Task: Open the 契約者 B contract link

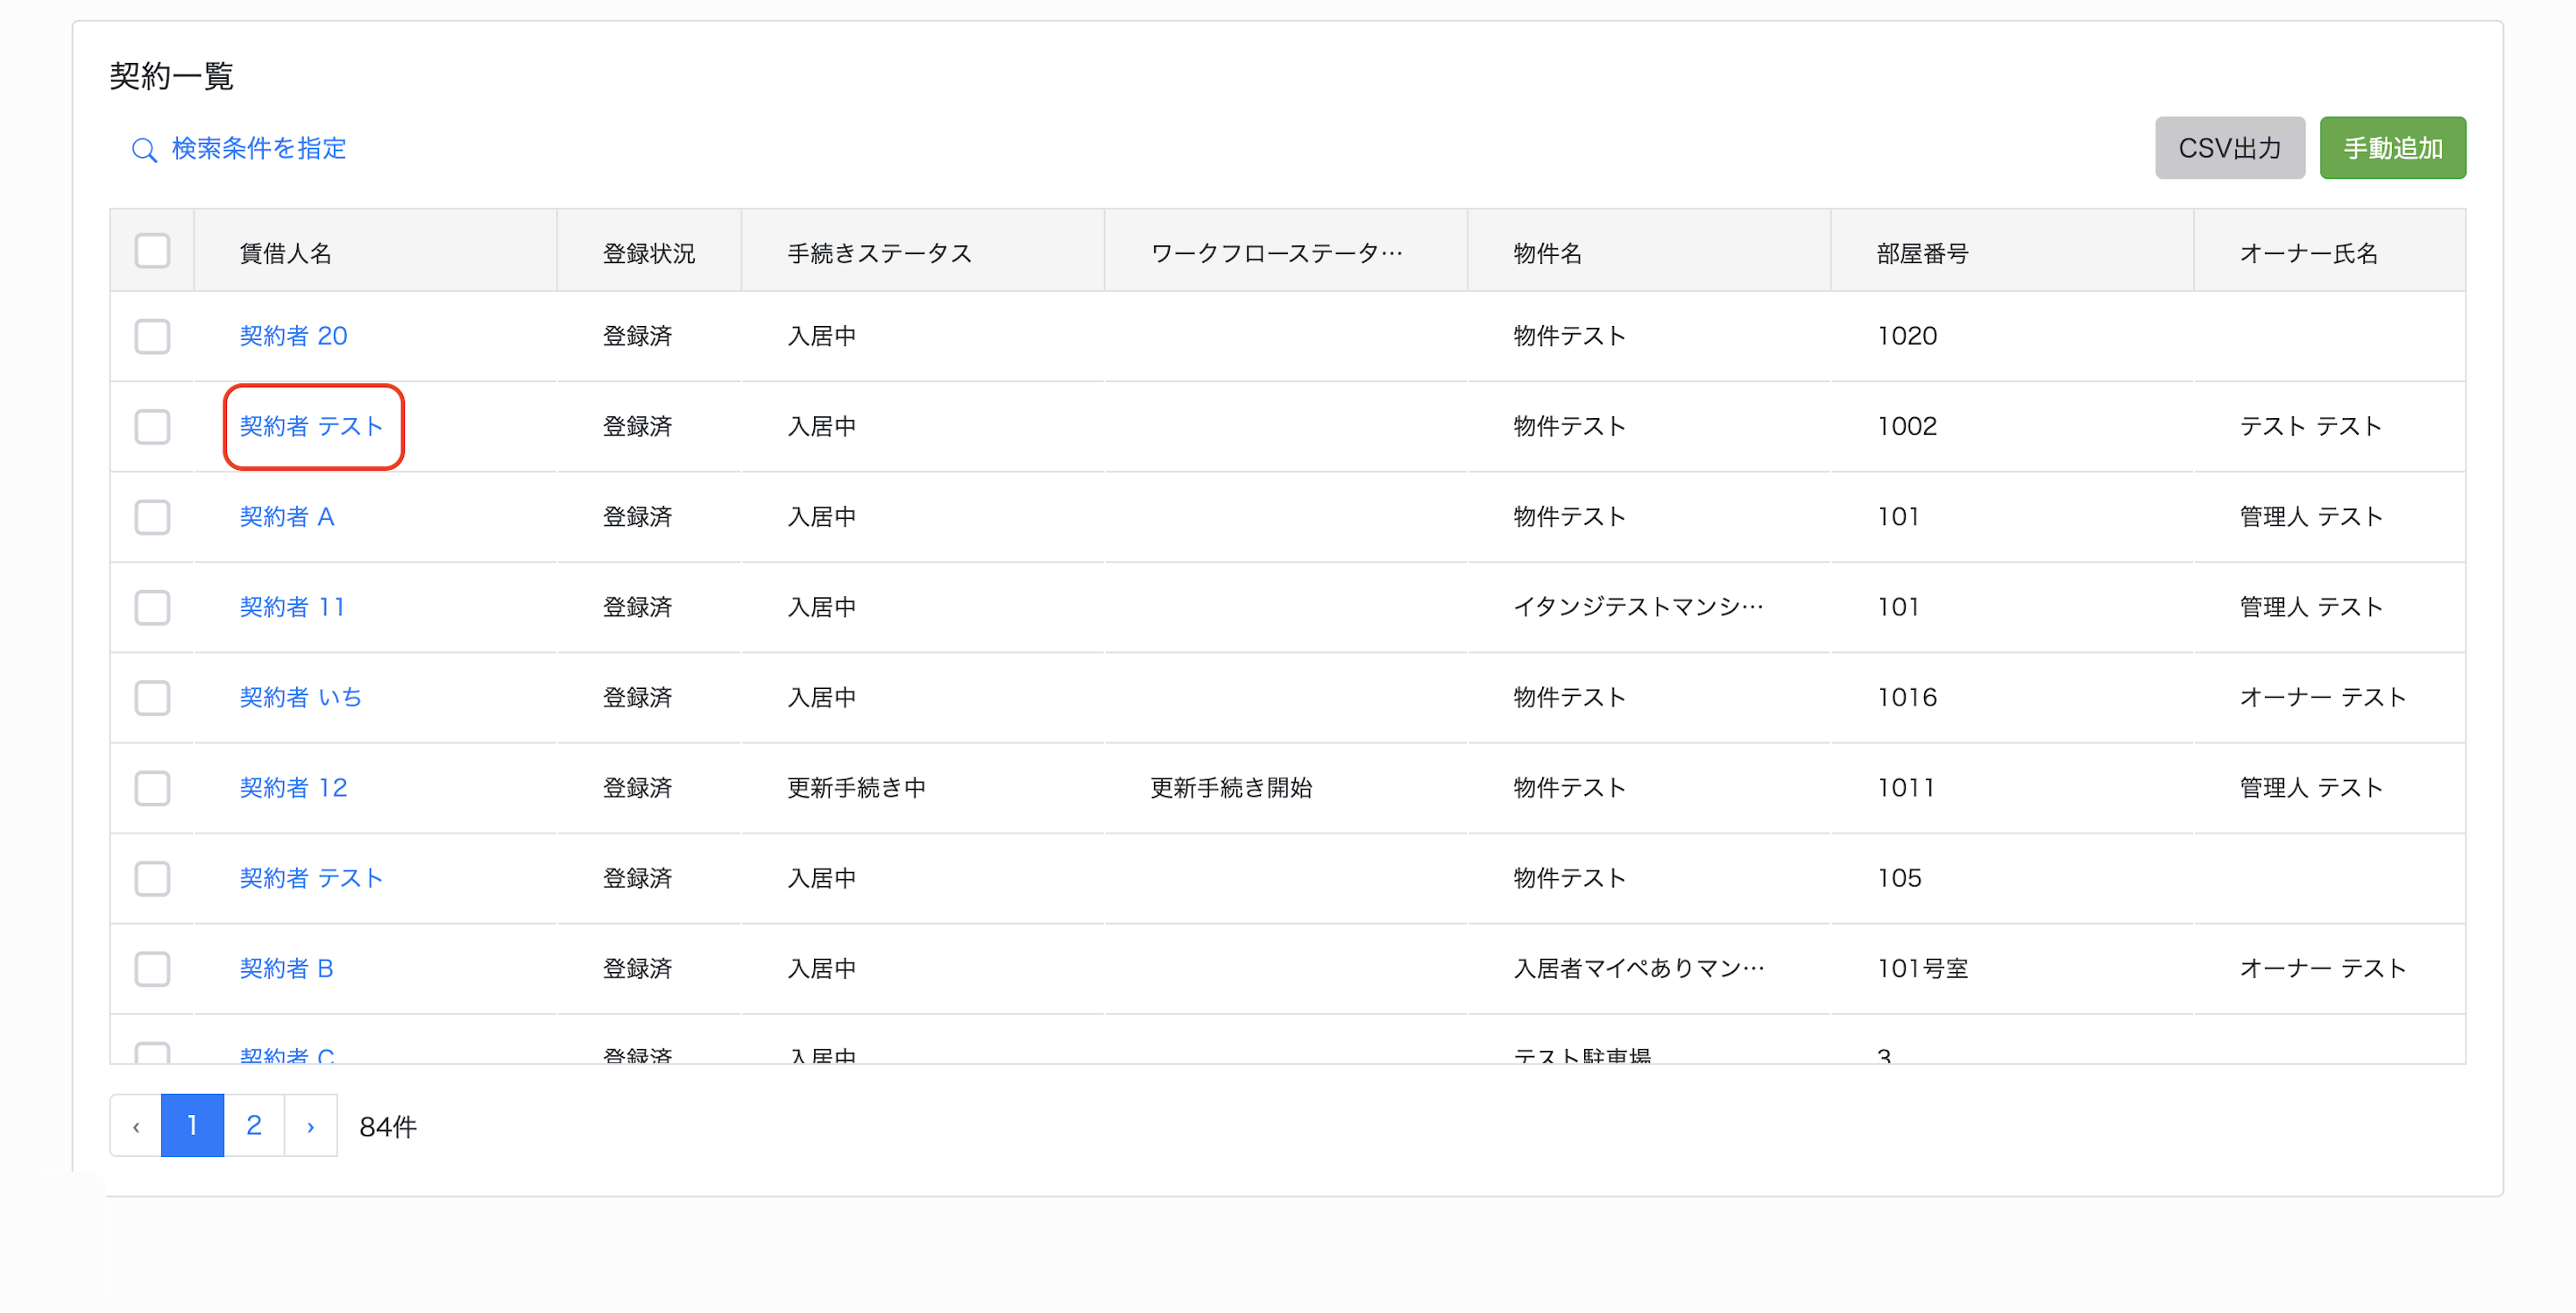Action: tap(286, 968)
